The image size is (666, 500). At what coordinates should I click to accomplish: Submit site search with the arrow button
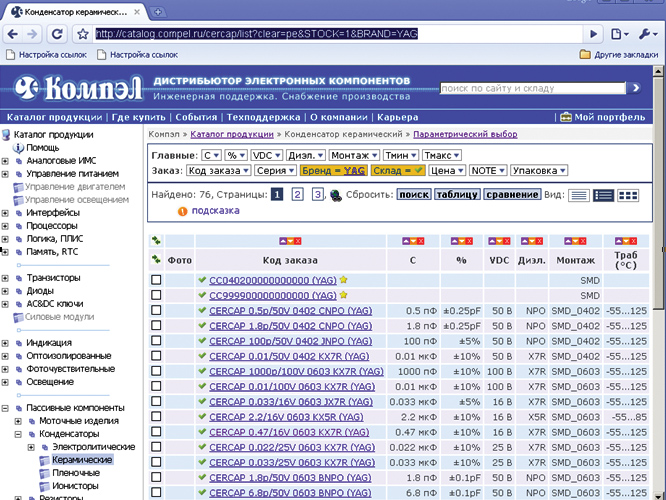point(635,88)
